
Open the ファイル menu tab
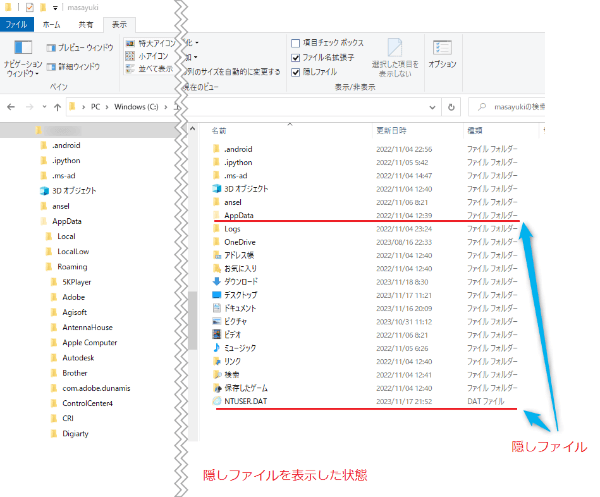pos(16,24)
